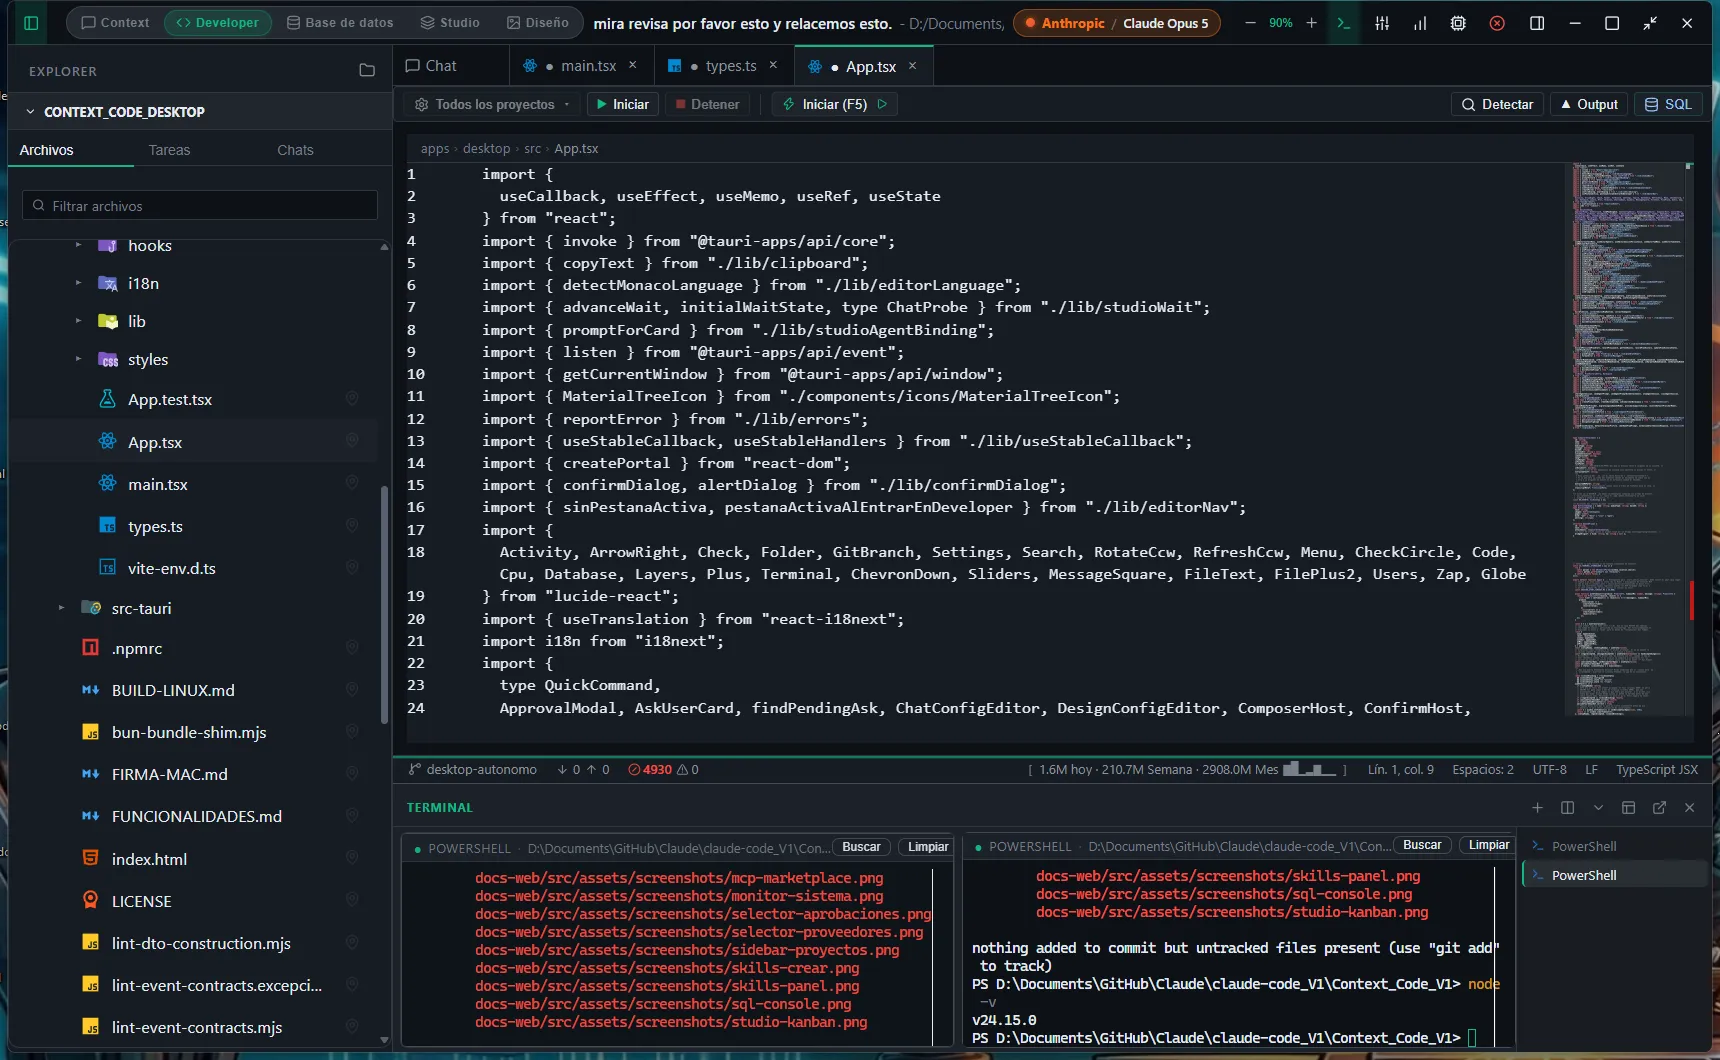Split the terminal with the split icon

tap(1567, 807)
